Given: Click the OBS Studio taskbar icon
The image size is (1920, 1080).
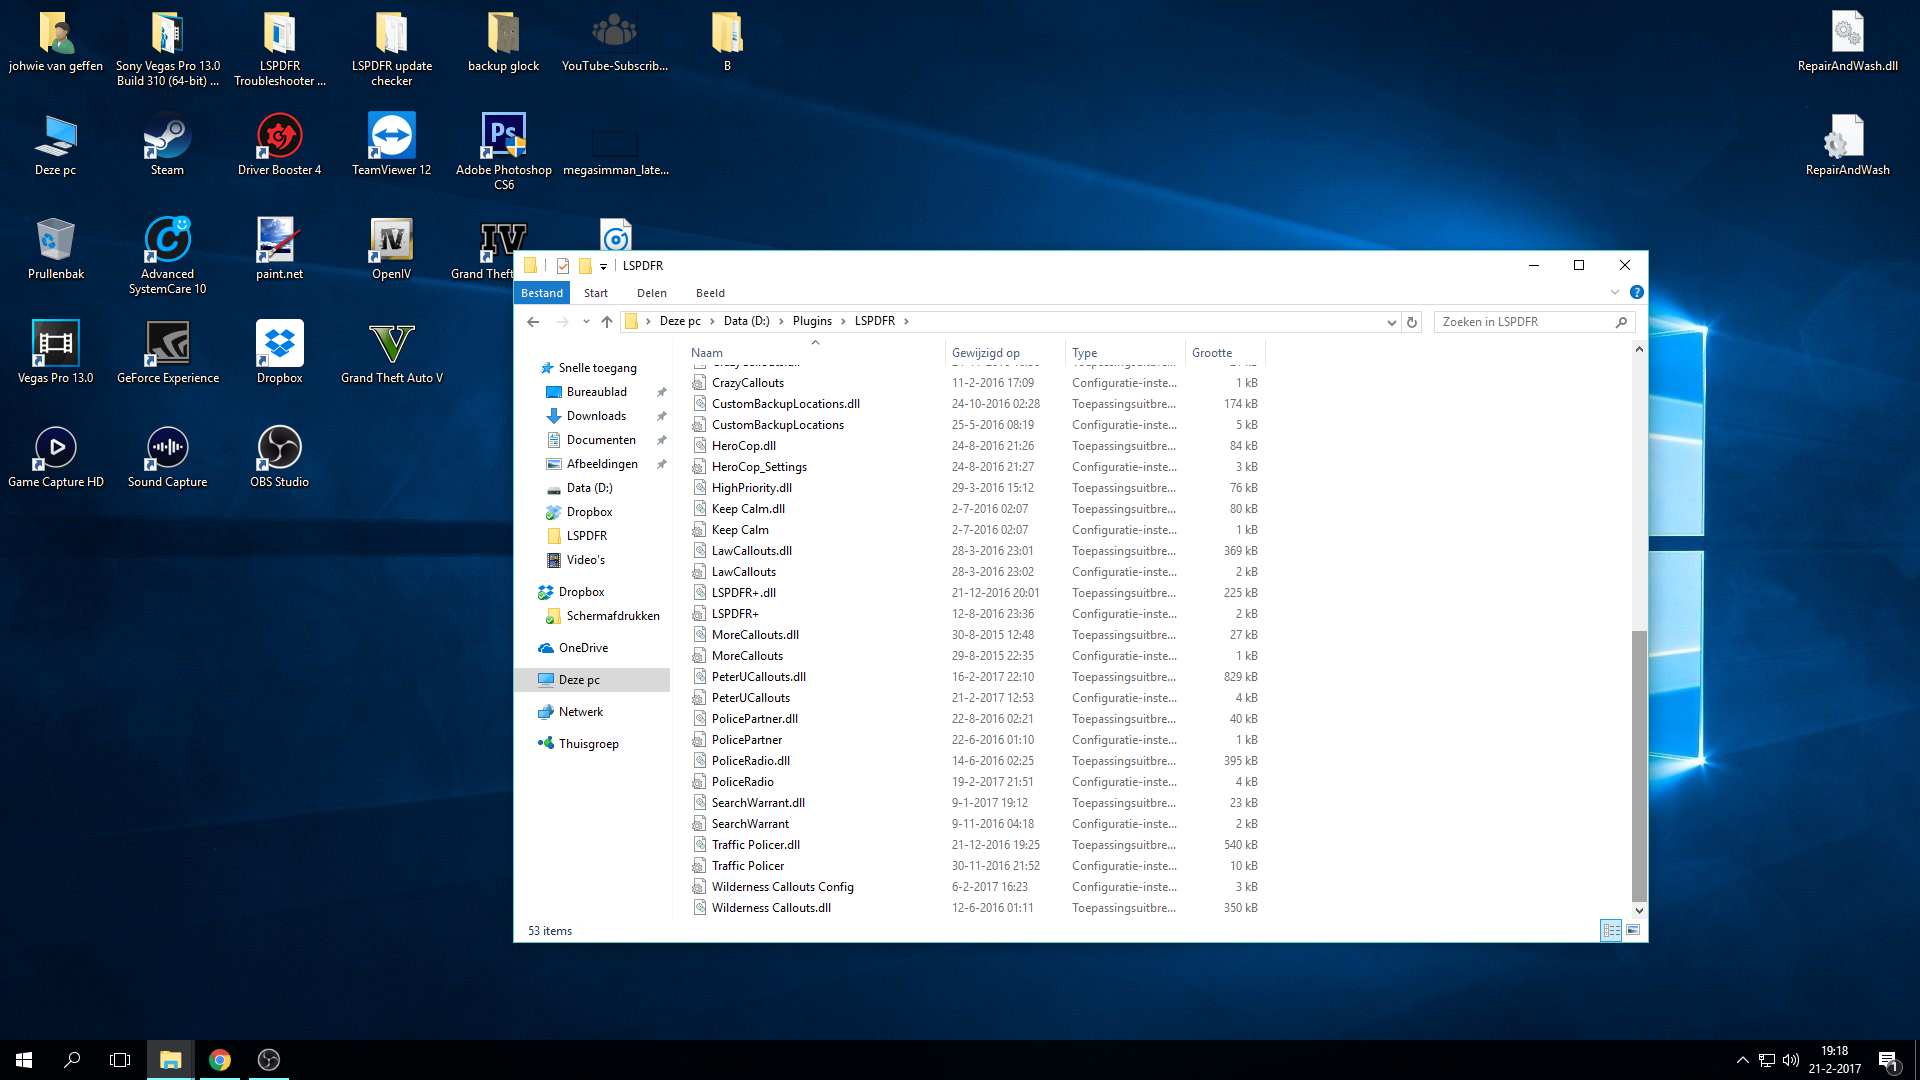Looking at the screenshot, I should pos(269,1060).
